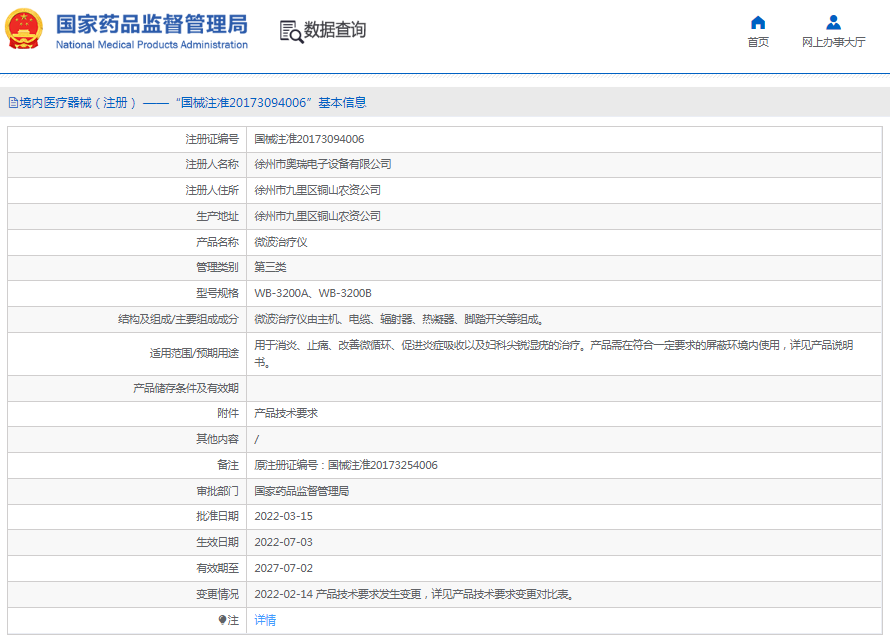This screenshot has height=638, width=890.
Task: Click the 首页 house icon
Action: tap(758, 23)
